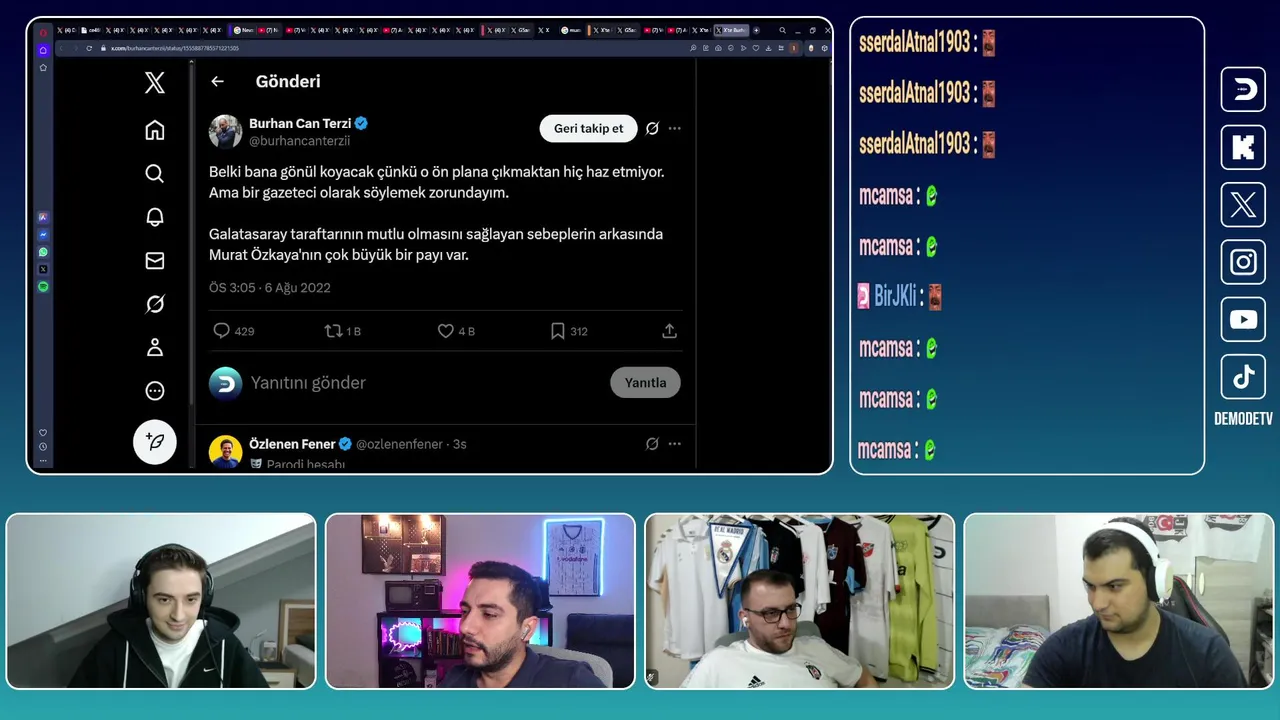Open WhatsApp in the Opera sidebar
The image size is (1280, 720).
43,252
